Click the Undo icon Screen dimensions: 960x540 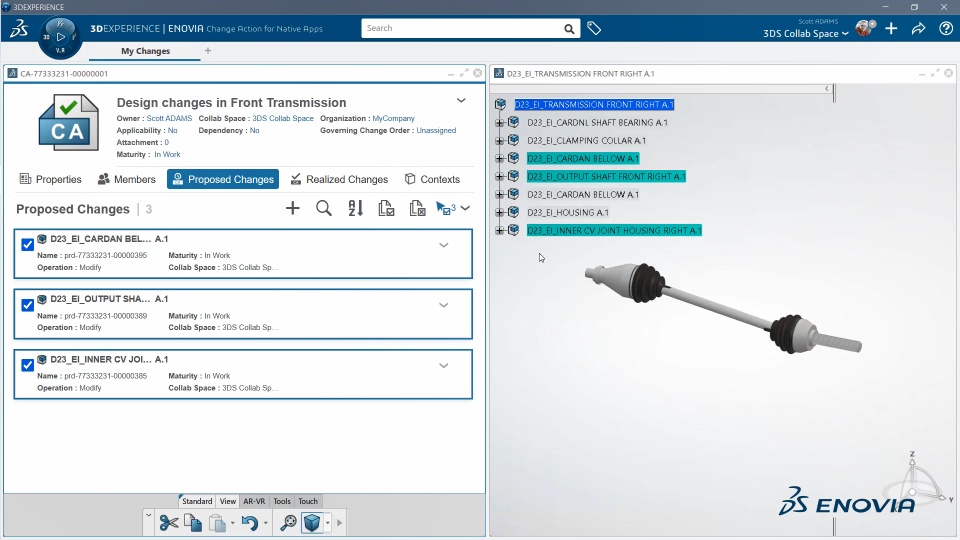249,523
